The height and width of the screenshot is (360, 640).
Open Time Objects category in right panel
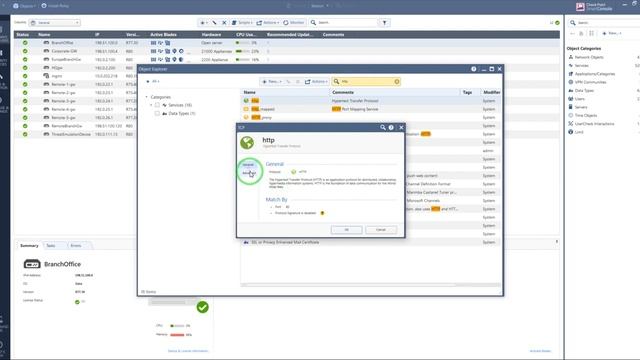click(x=586, y=116)
